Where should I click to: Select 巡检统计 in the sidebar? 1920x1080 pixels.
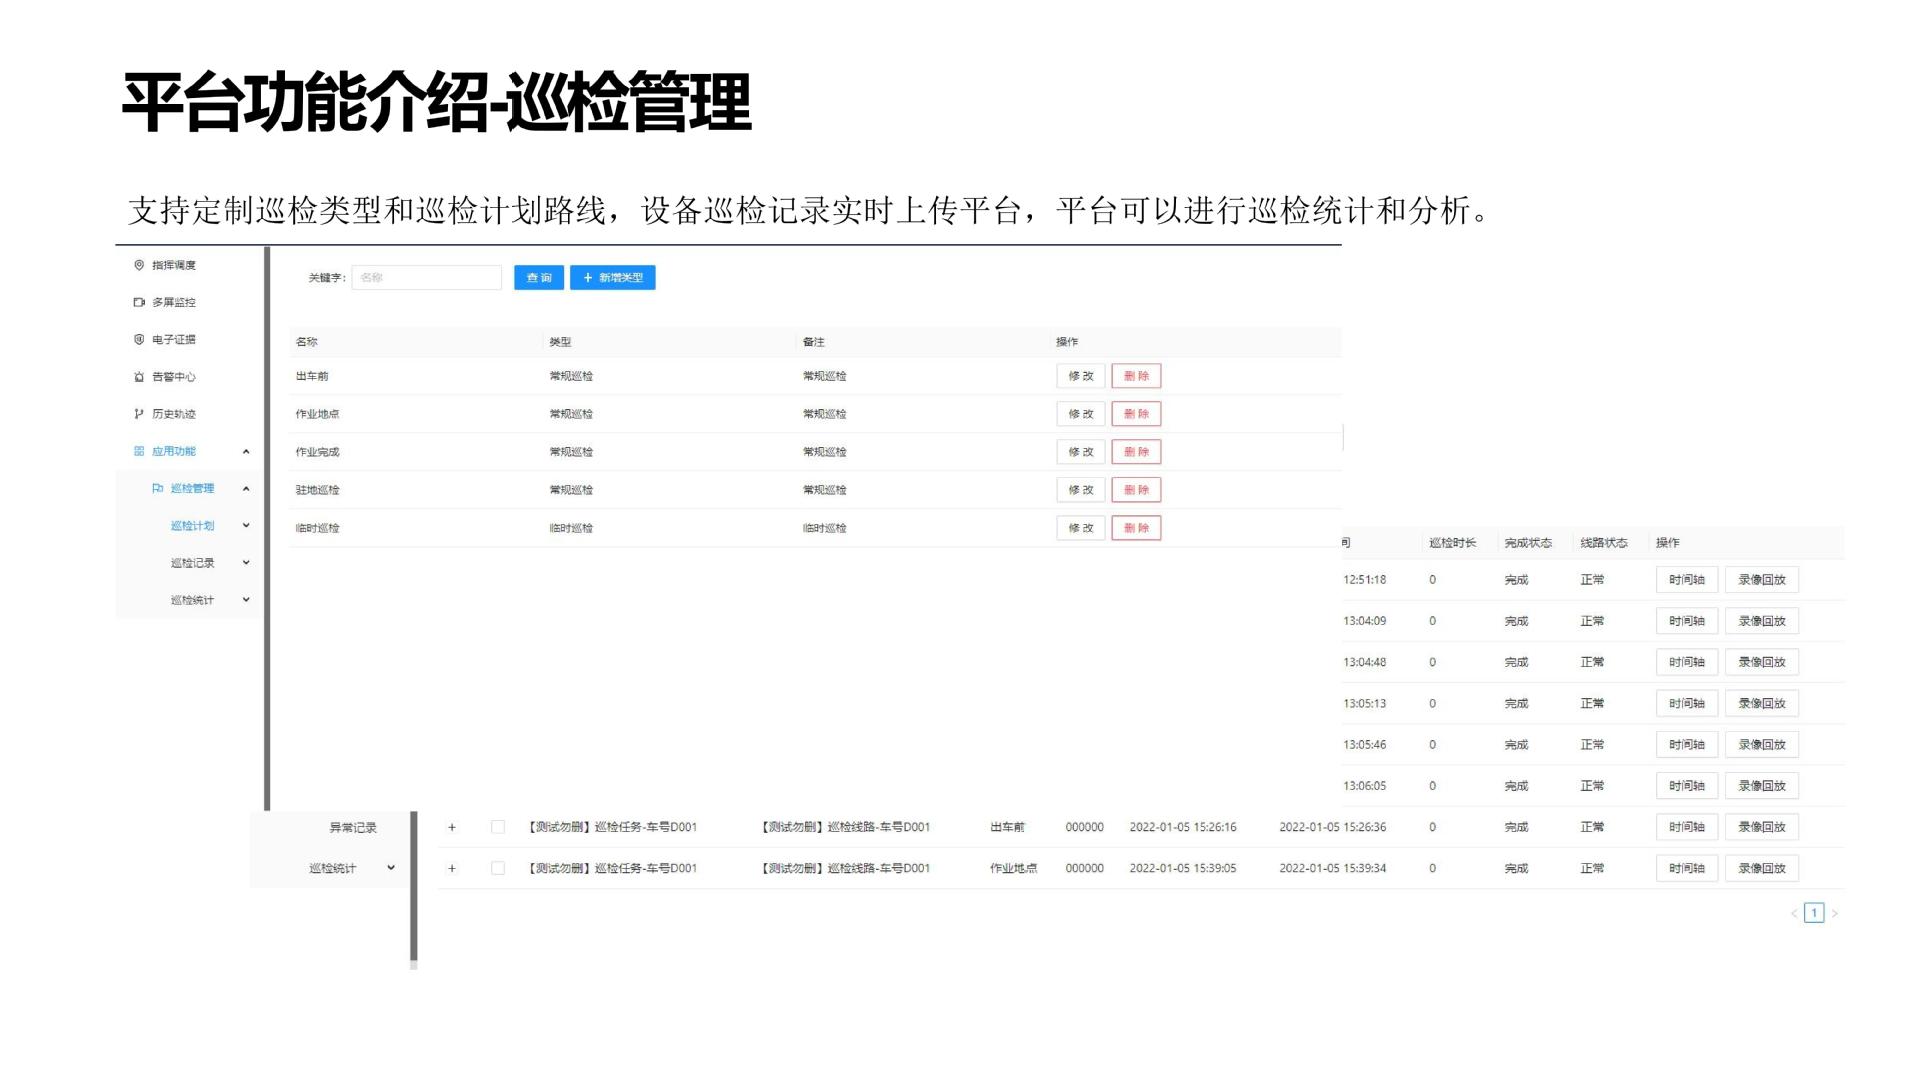point(190,600)
